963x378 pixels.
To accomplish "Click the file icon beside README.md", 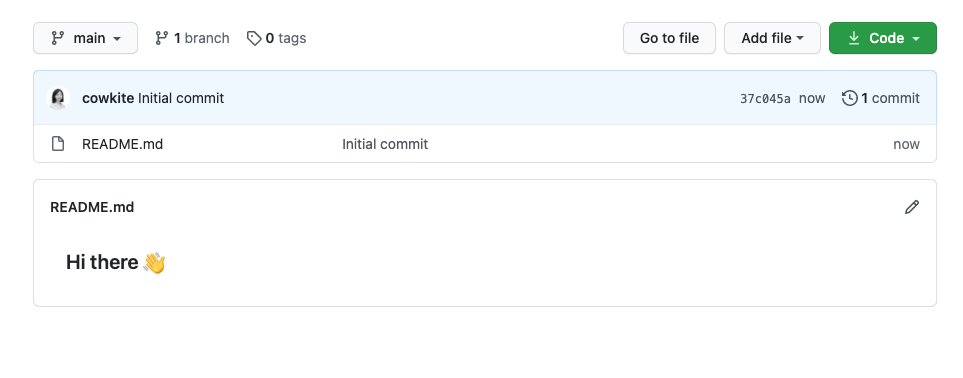I will click(x=58, y=144).
